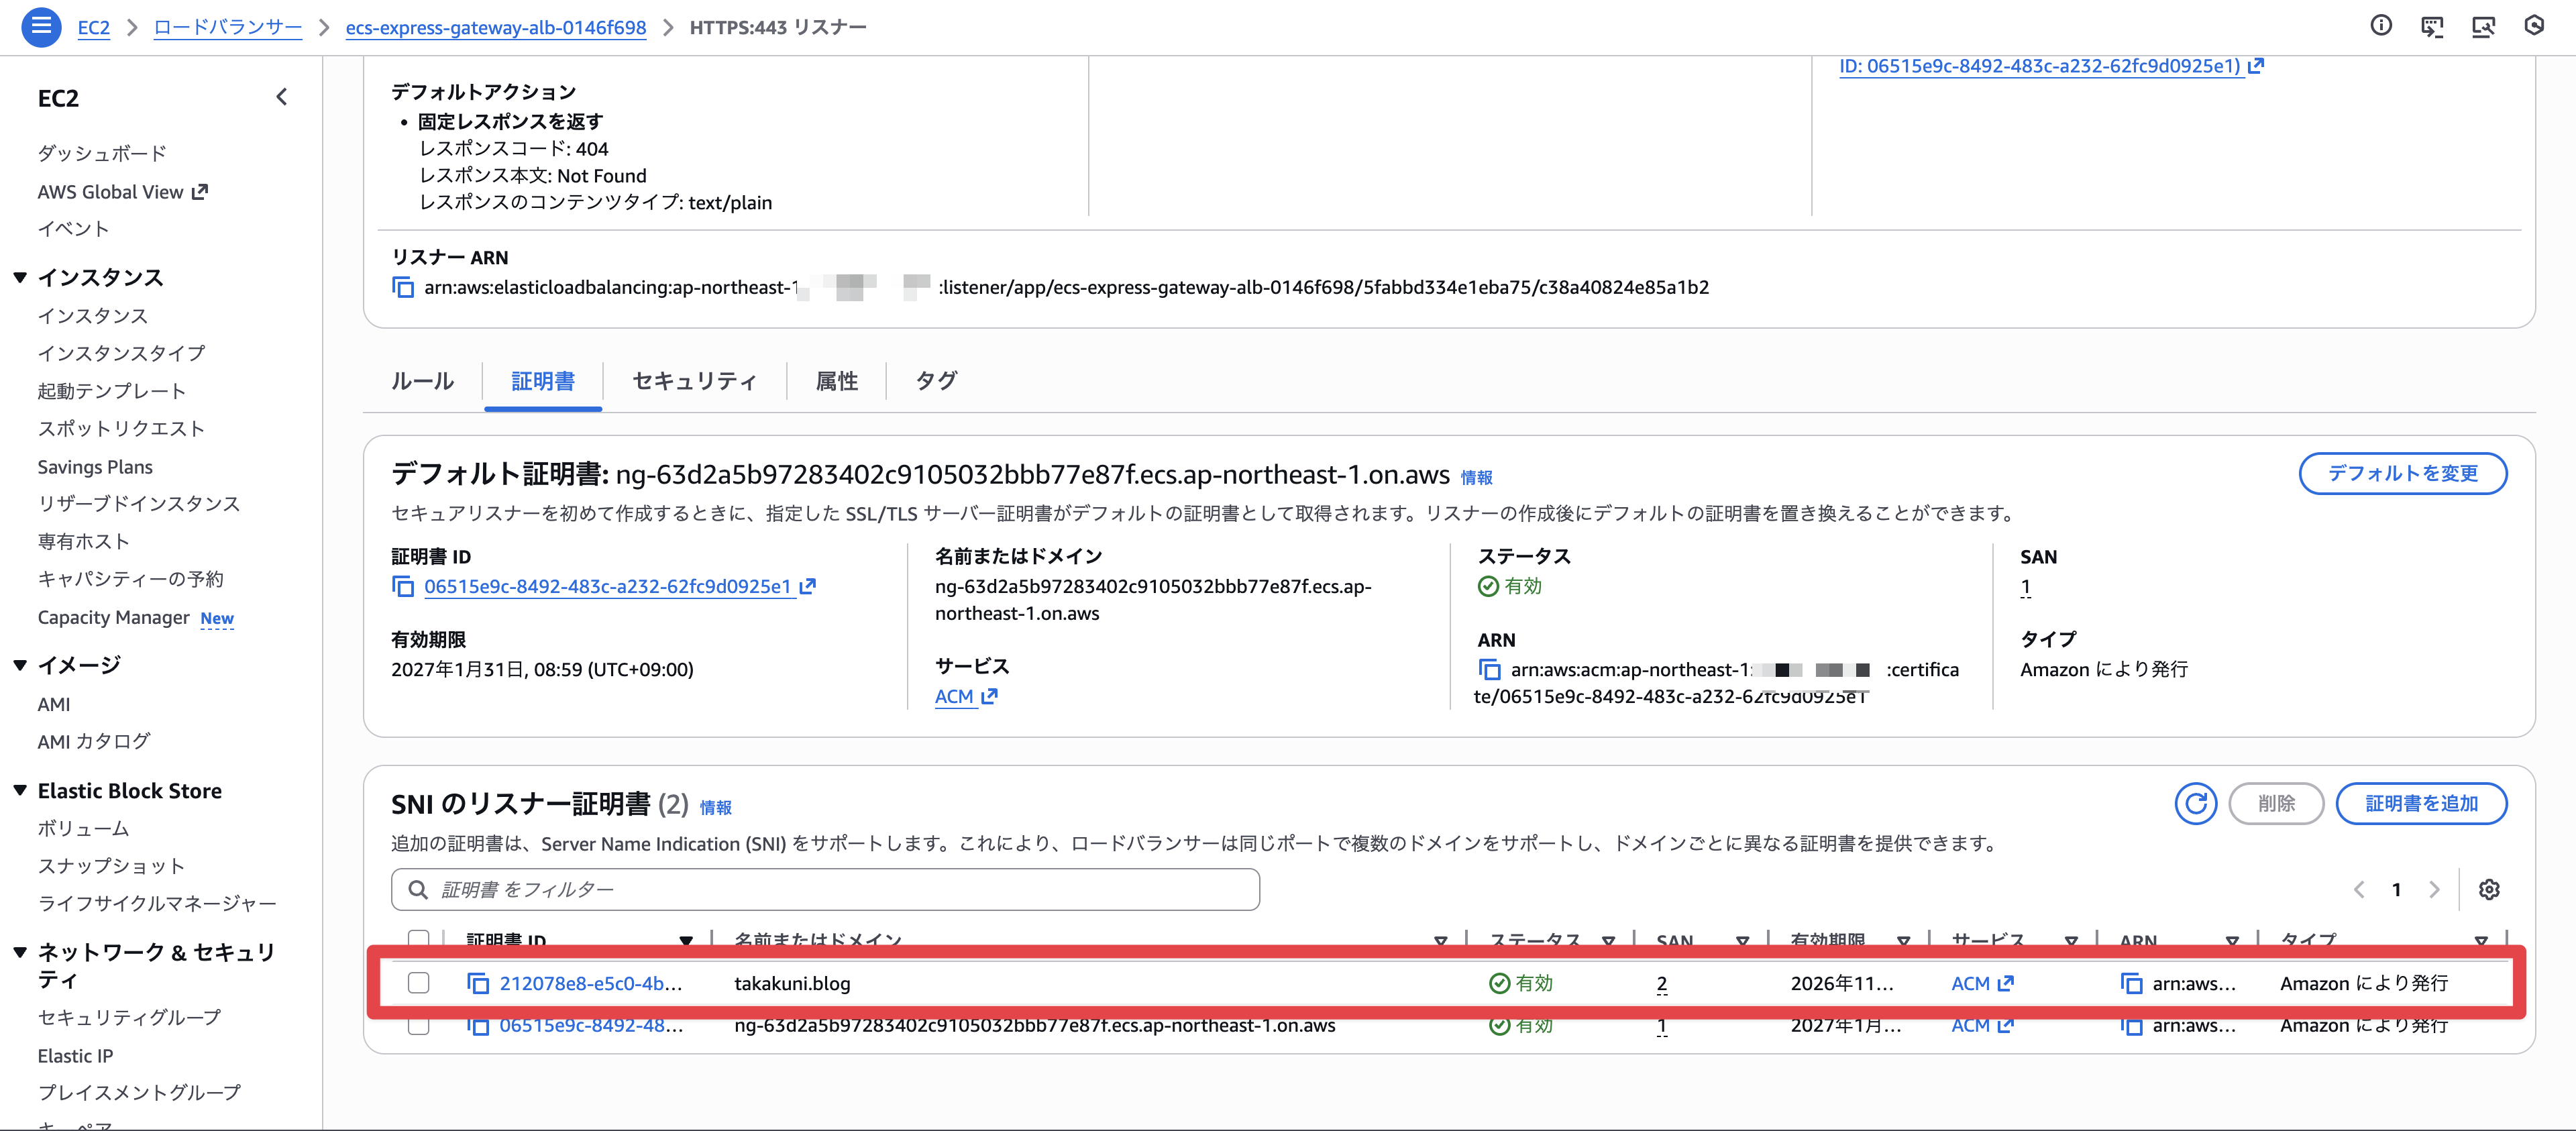
Task: Click 証明書を追加 button
Action: pos(2420,804)
